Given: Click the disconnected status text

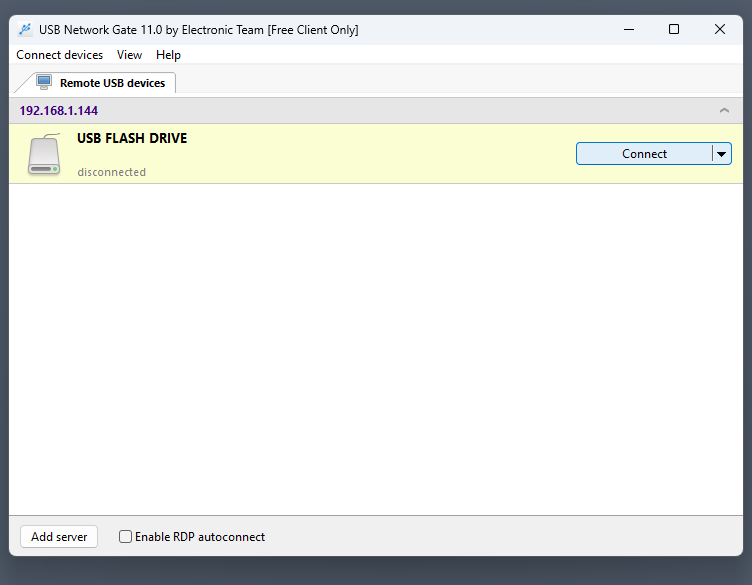Looking at the screenshot, I should coord(112,172).
